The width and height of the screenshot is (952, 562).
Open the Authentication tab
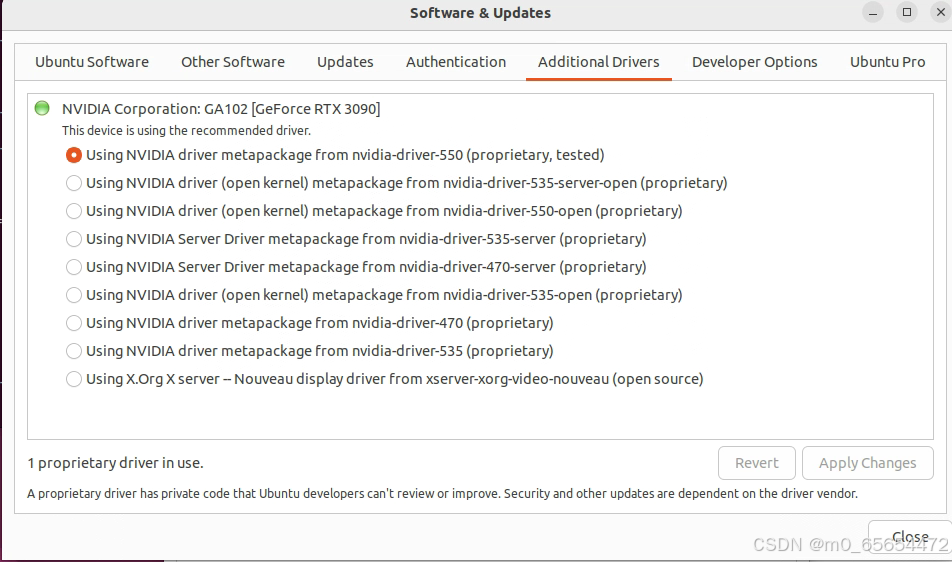[456, 62]
